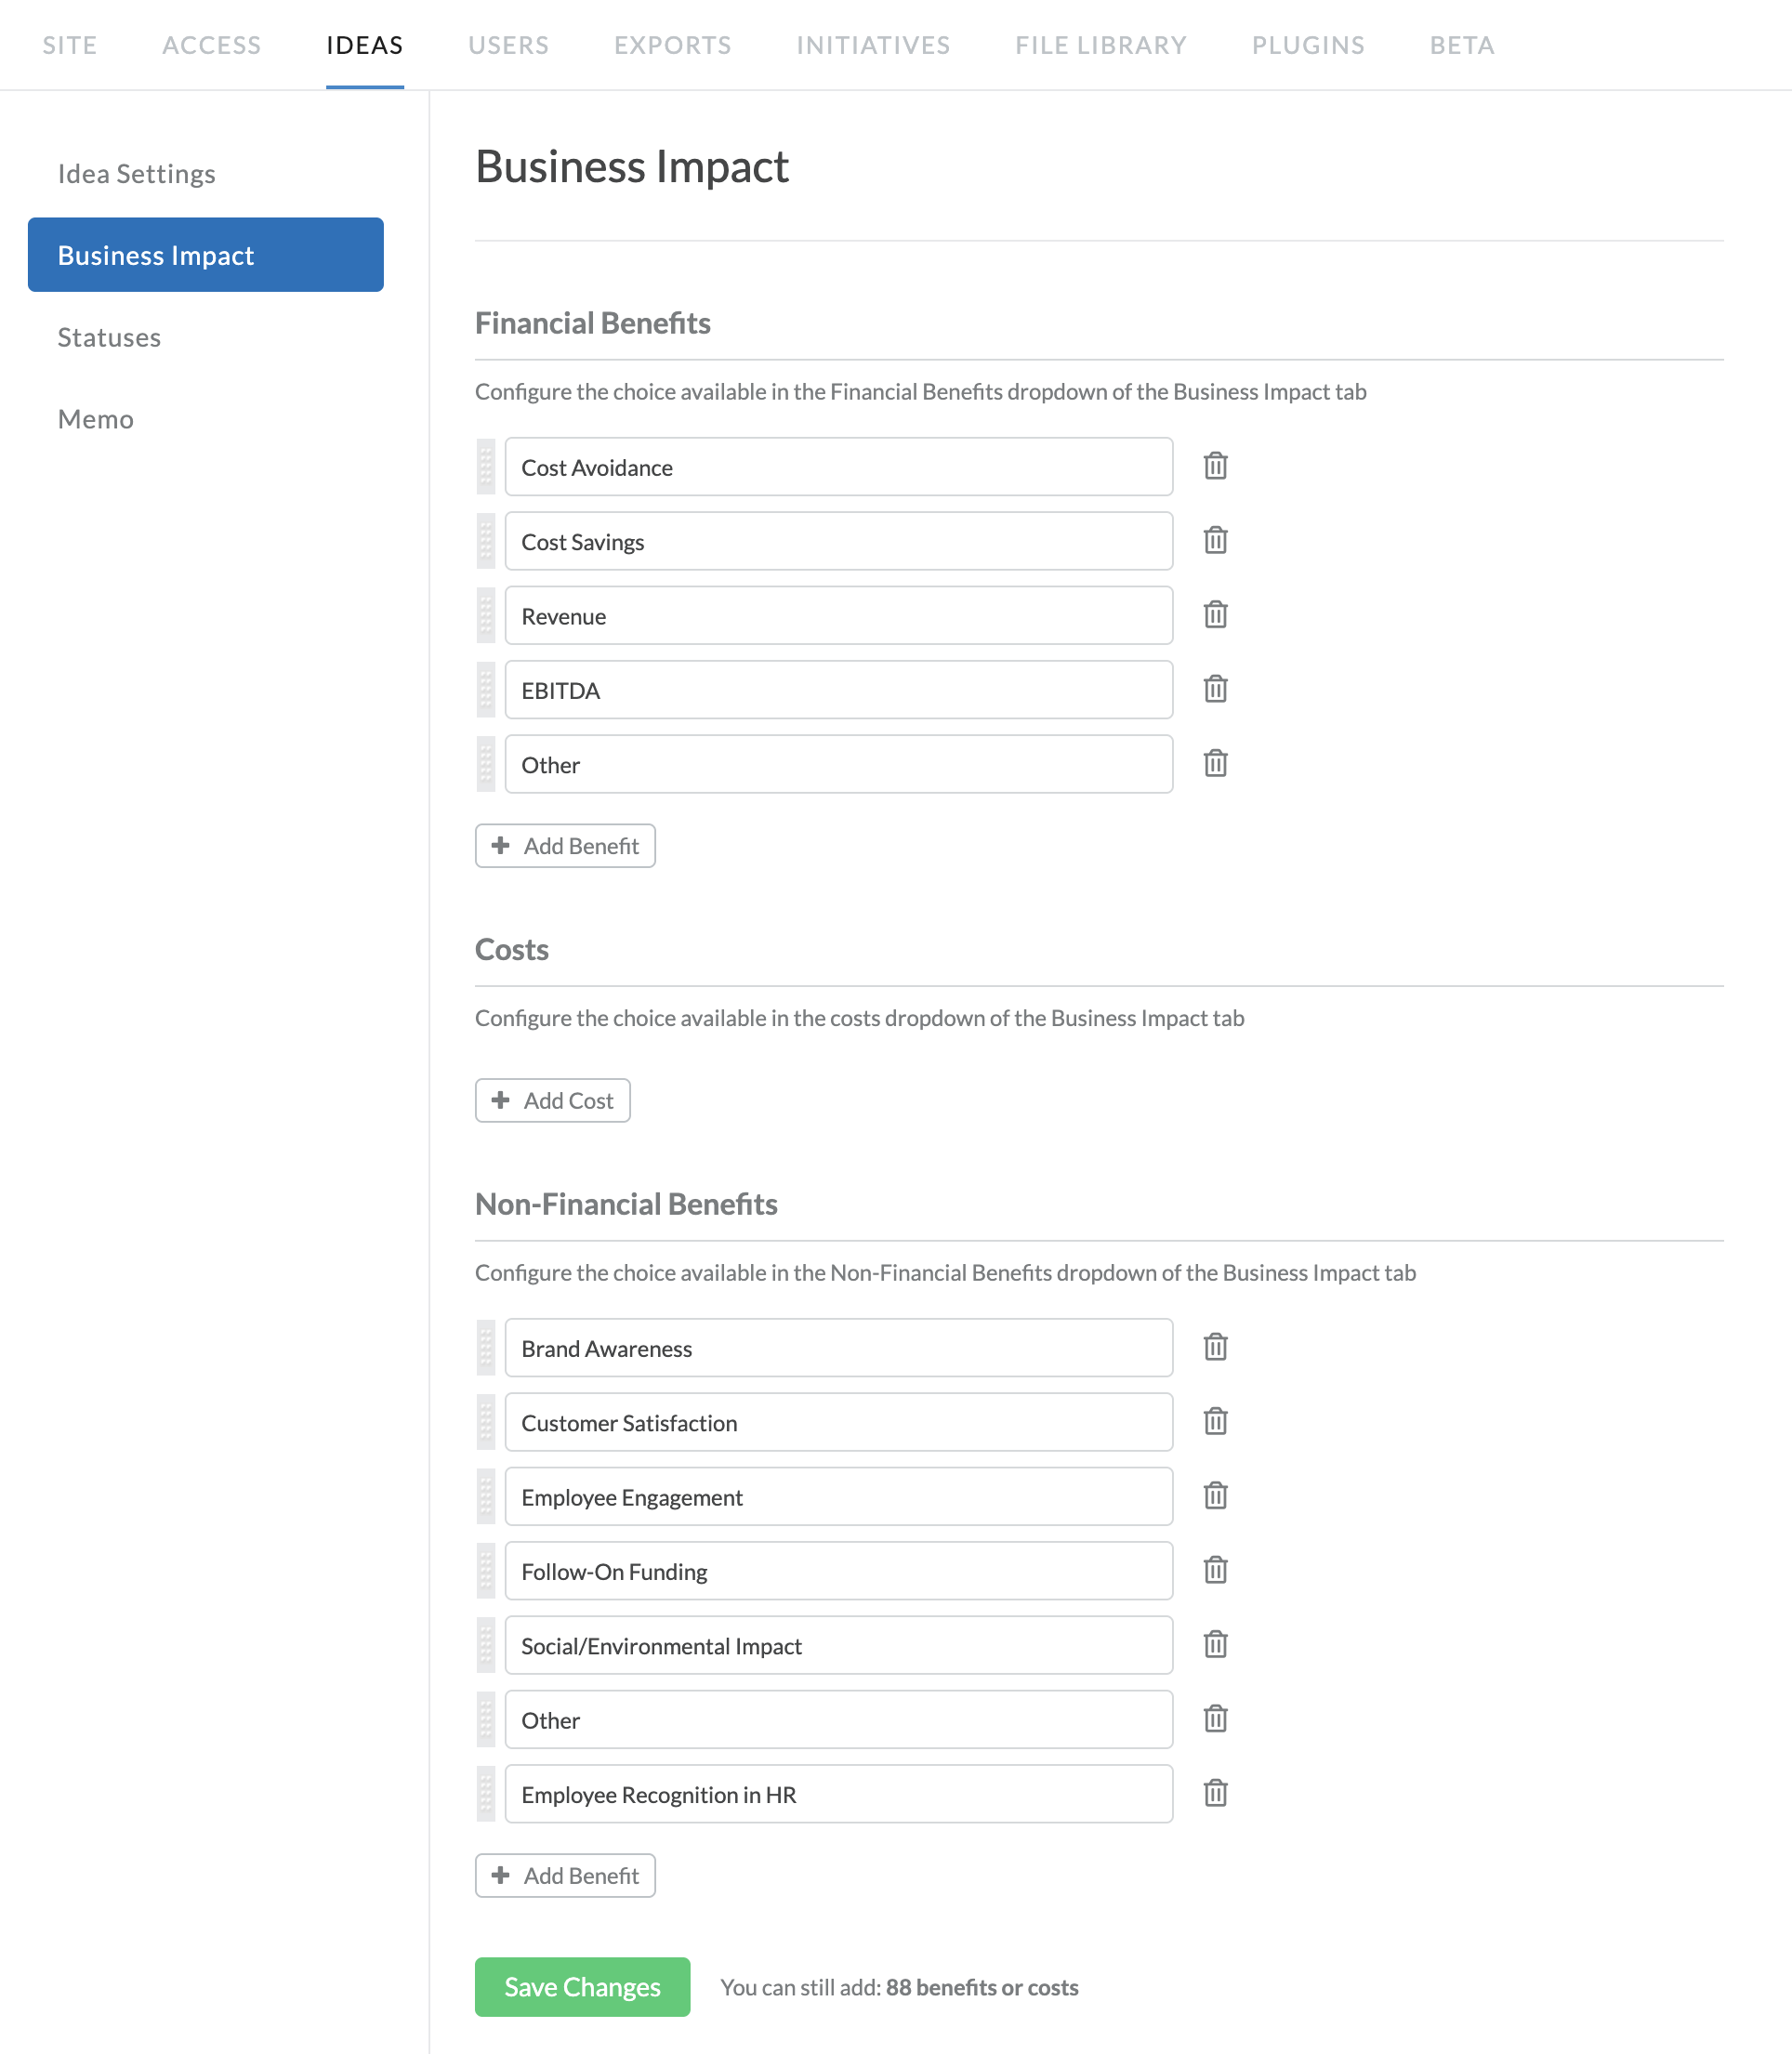
Task: Delete the Employee Engagement benefit
Action: click(x=1215, y=1496)
